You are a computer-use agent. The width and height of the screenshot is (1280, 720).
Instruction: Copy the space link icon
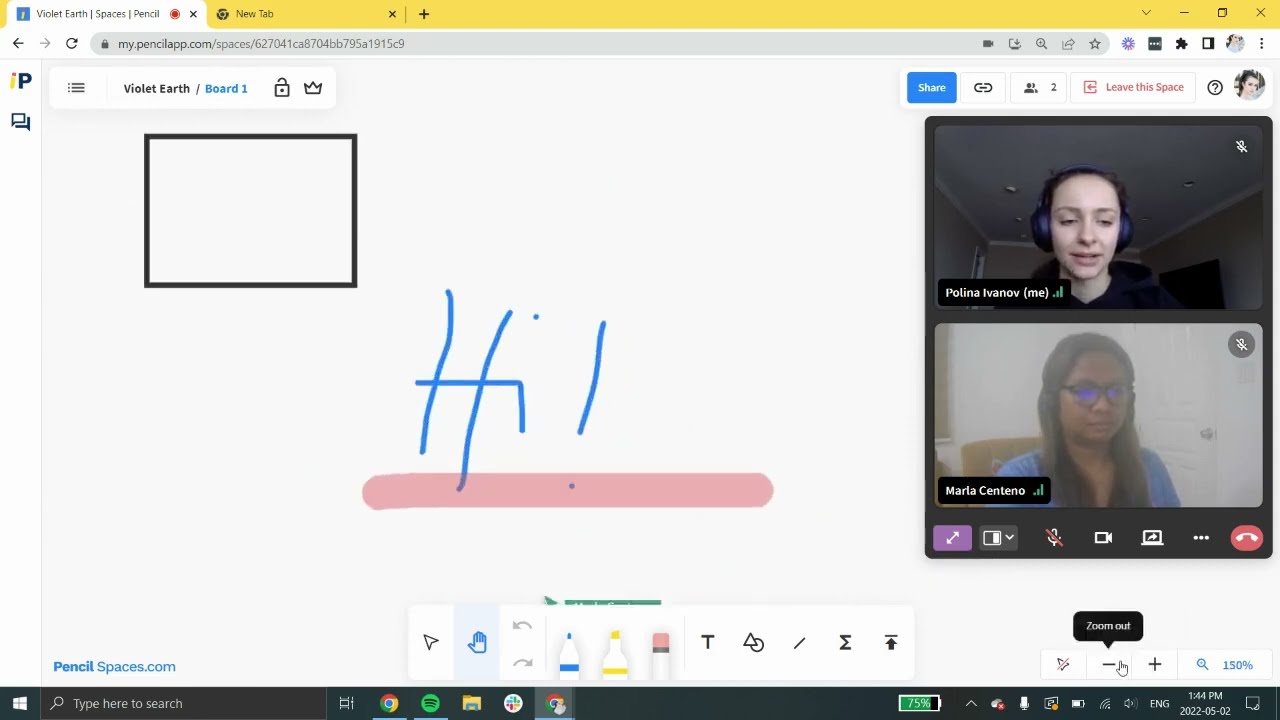coord(983,87)
